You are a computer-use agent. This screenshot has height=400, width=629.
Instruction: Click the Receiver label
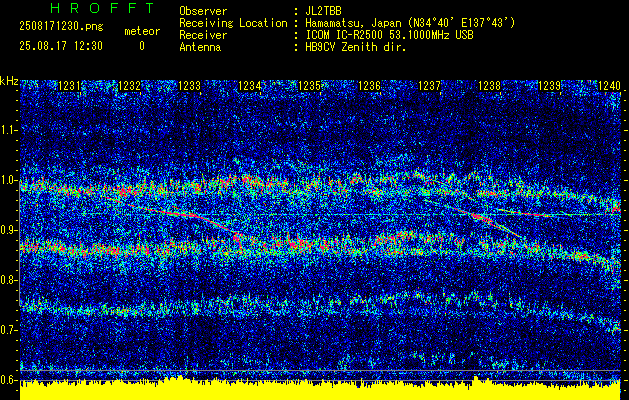(203, 35)
